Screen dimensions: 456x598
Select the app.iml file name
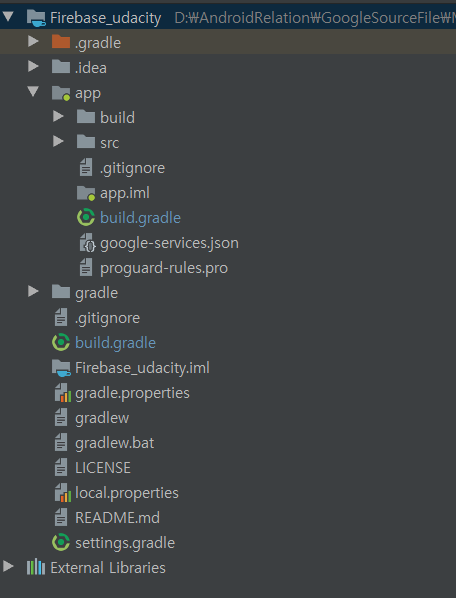tap(125, 193)
